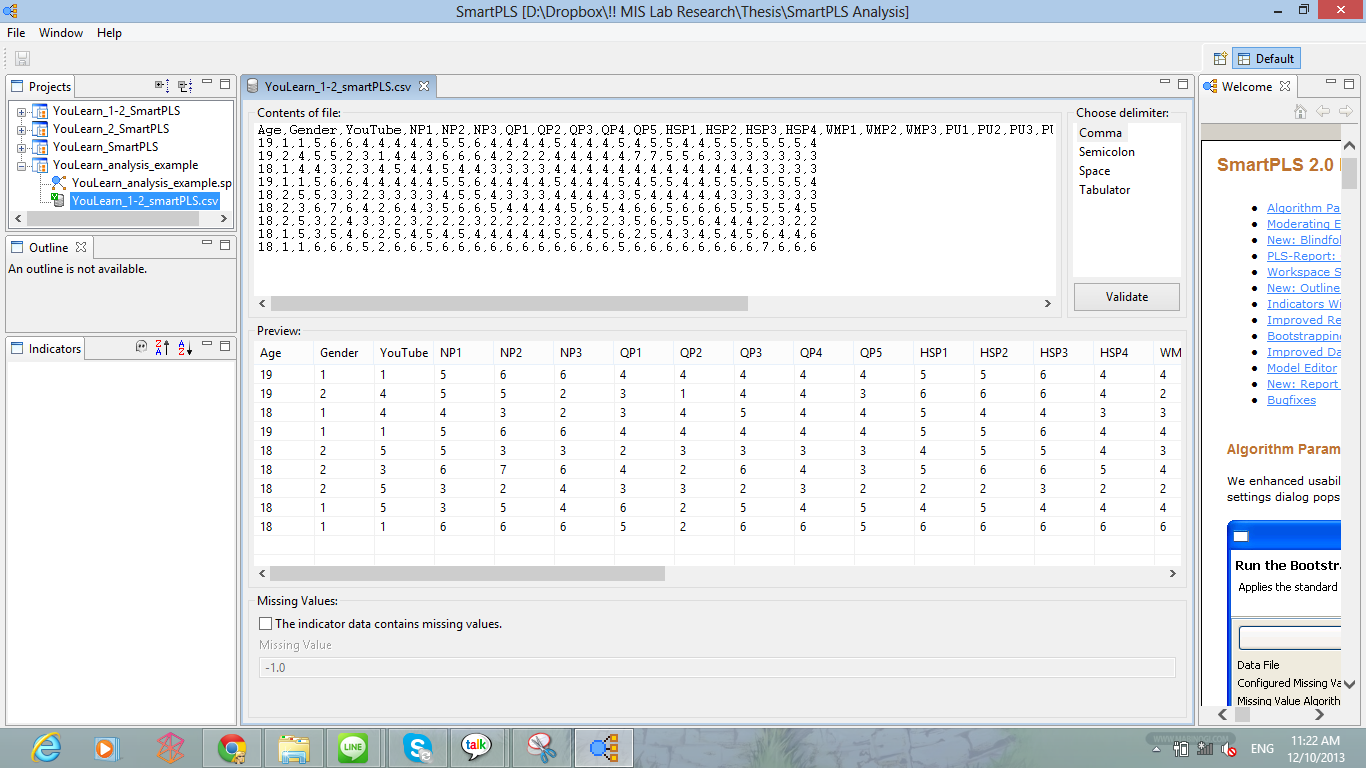The width and height of the screenshot is (1366, 768).
Task: Close the YouLearn_1-2_smartPLS.csv editor tab
Action: coord(424,86)
